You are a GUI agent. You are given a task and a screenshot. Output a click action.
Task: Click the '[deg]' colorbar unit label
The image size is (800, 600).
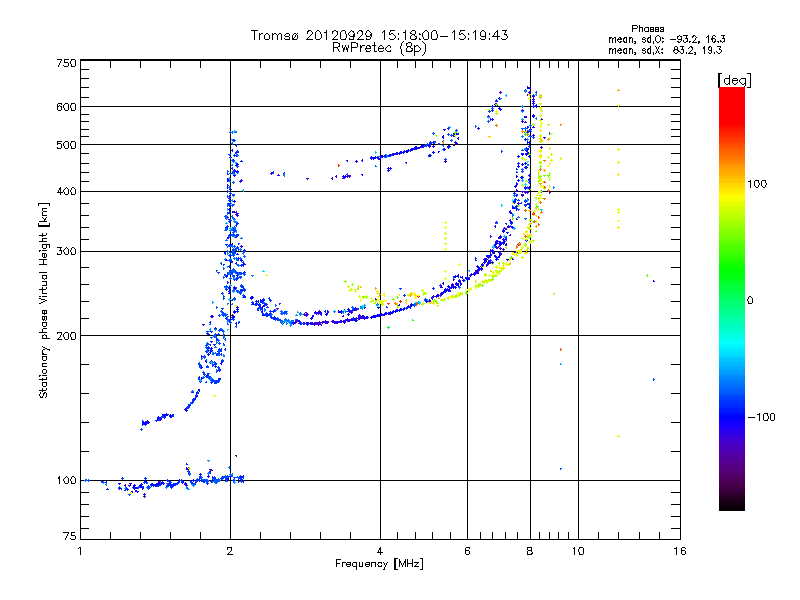coord(734,80)
